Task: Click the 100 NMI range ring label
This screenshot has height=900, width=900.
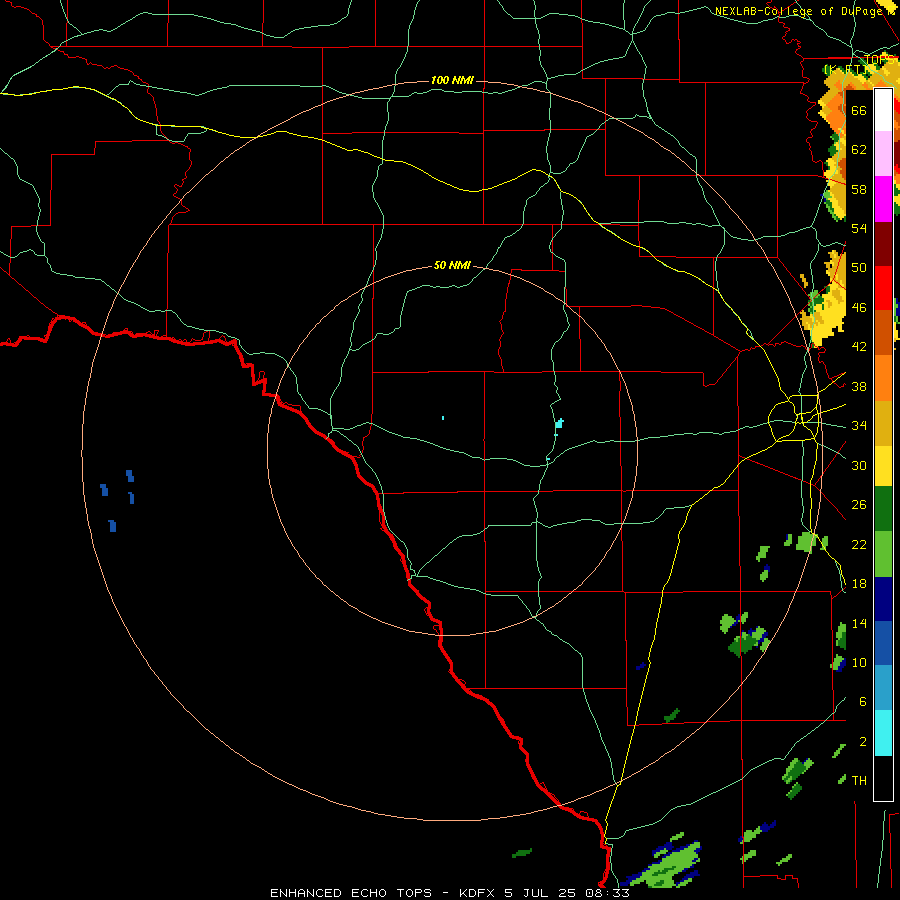Action: pos(452,80)
